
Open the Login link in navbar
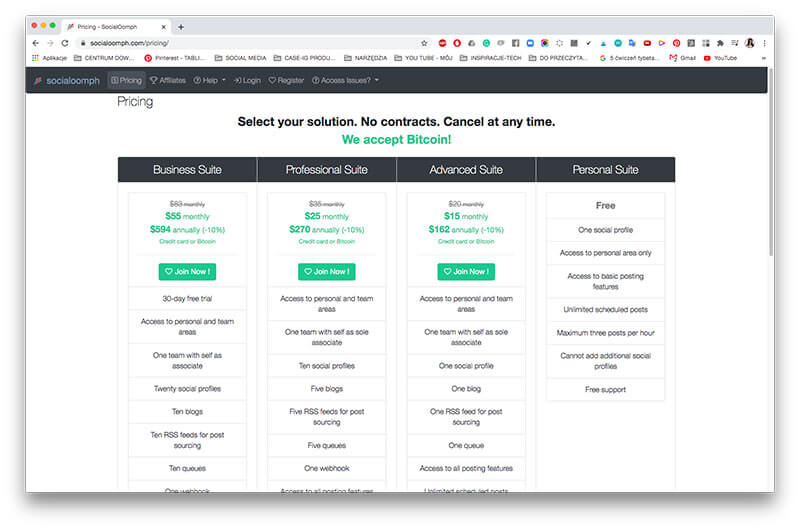(x=247, y=80)
